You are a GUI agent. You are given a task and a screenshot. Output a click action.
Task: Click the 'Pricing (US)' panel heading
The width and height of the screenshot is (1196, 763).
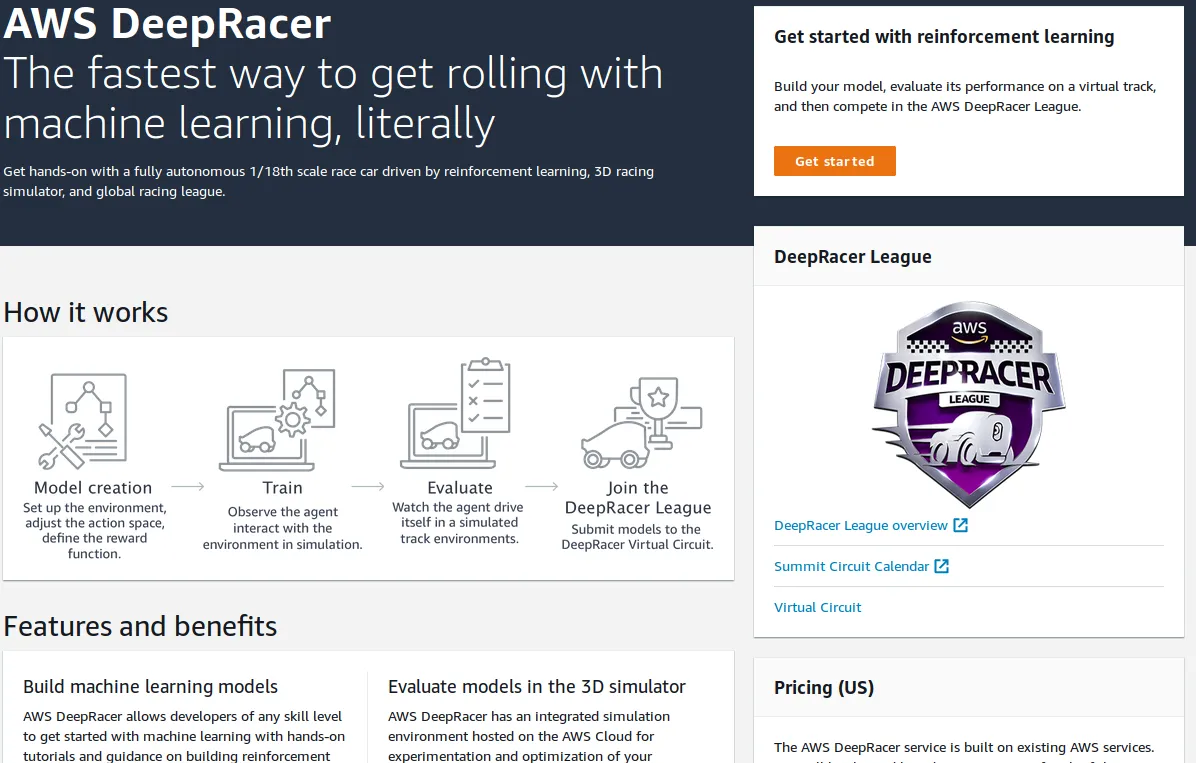pyautogui.click(x=824, y=687)
